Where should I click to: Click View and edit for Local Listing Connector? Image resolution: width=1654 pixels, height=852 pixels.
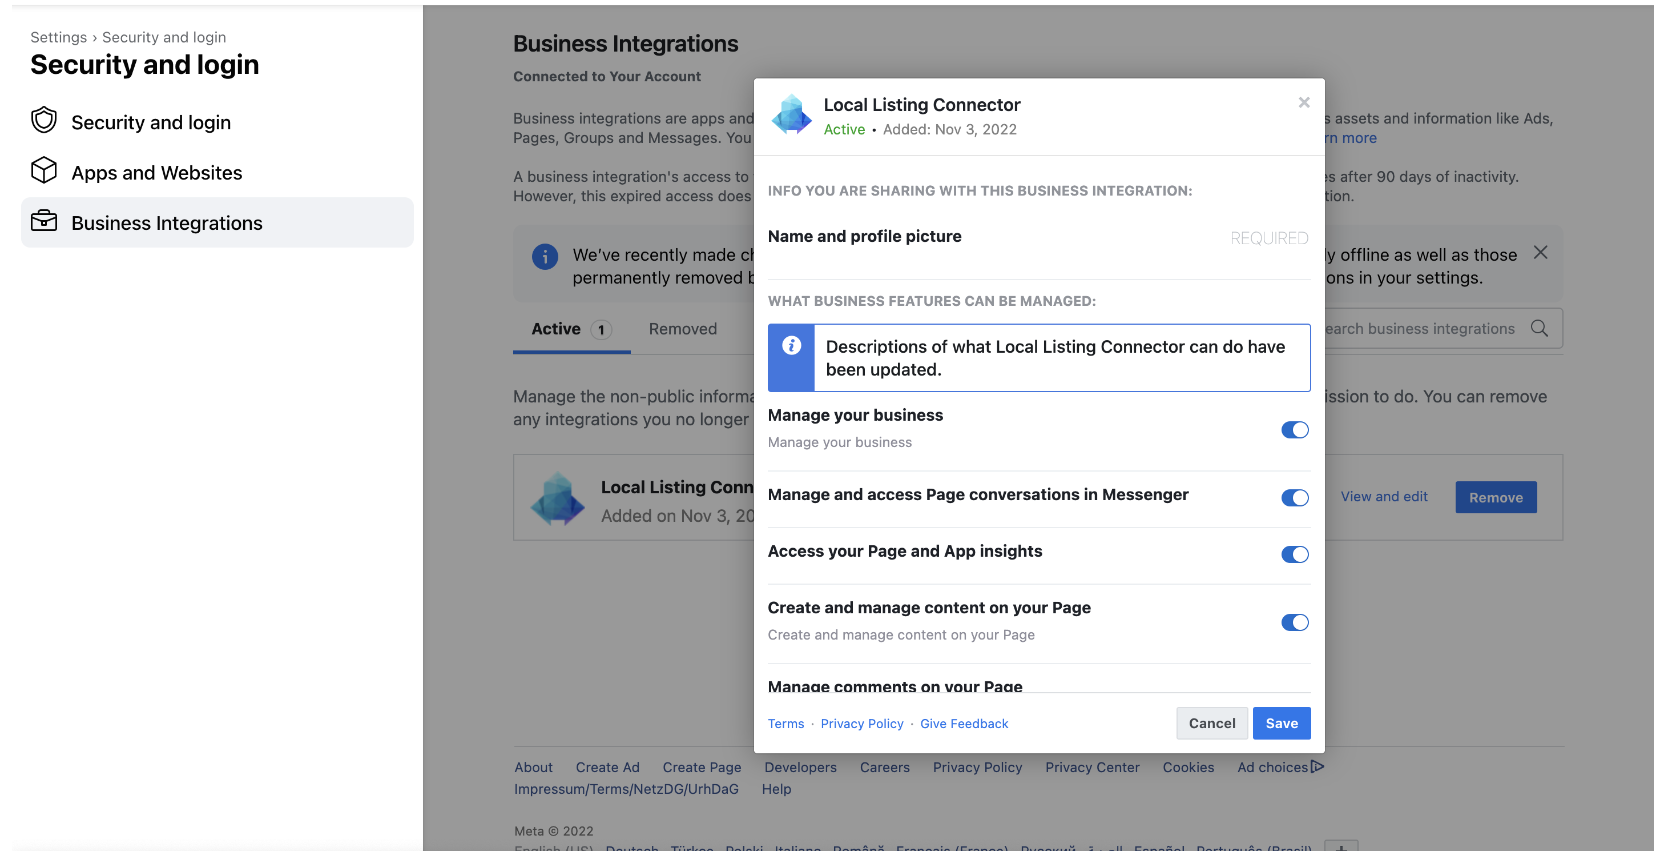(x=1384, y=497)
